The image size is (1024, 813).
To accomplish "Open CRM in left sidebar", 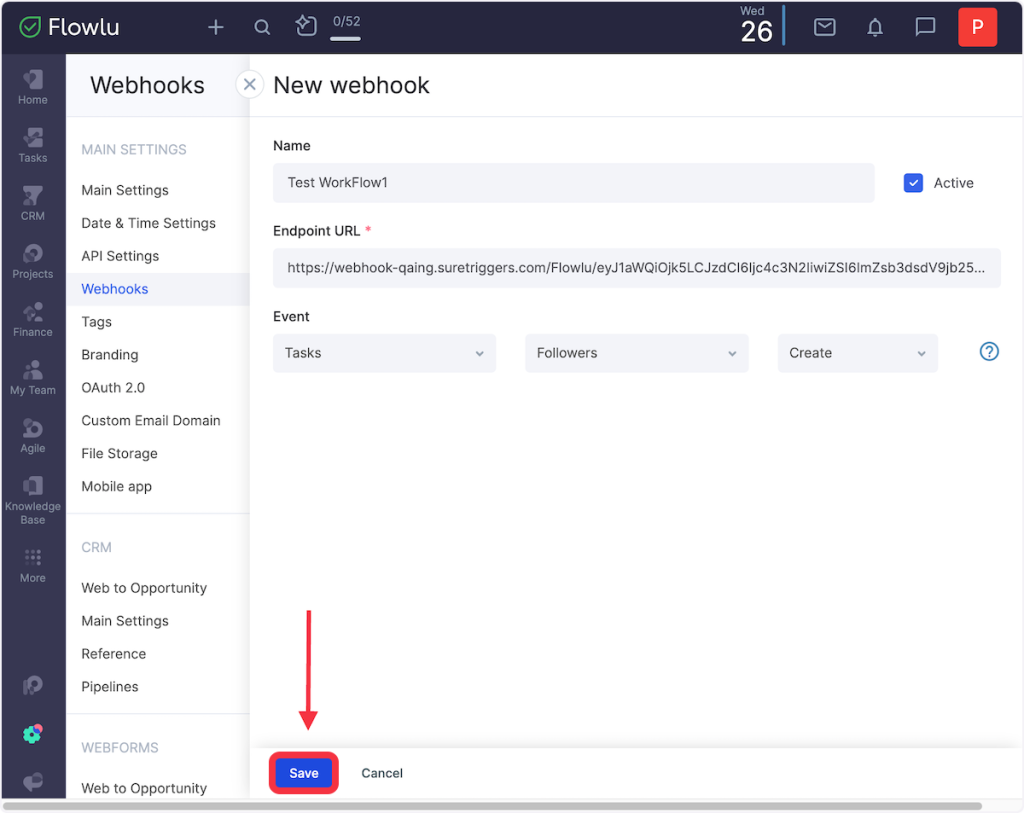I will click(x=33, y=203).
